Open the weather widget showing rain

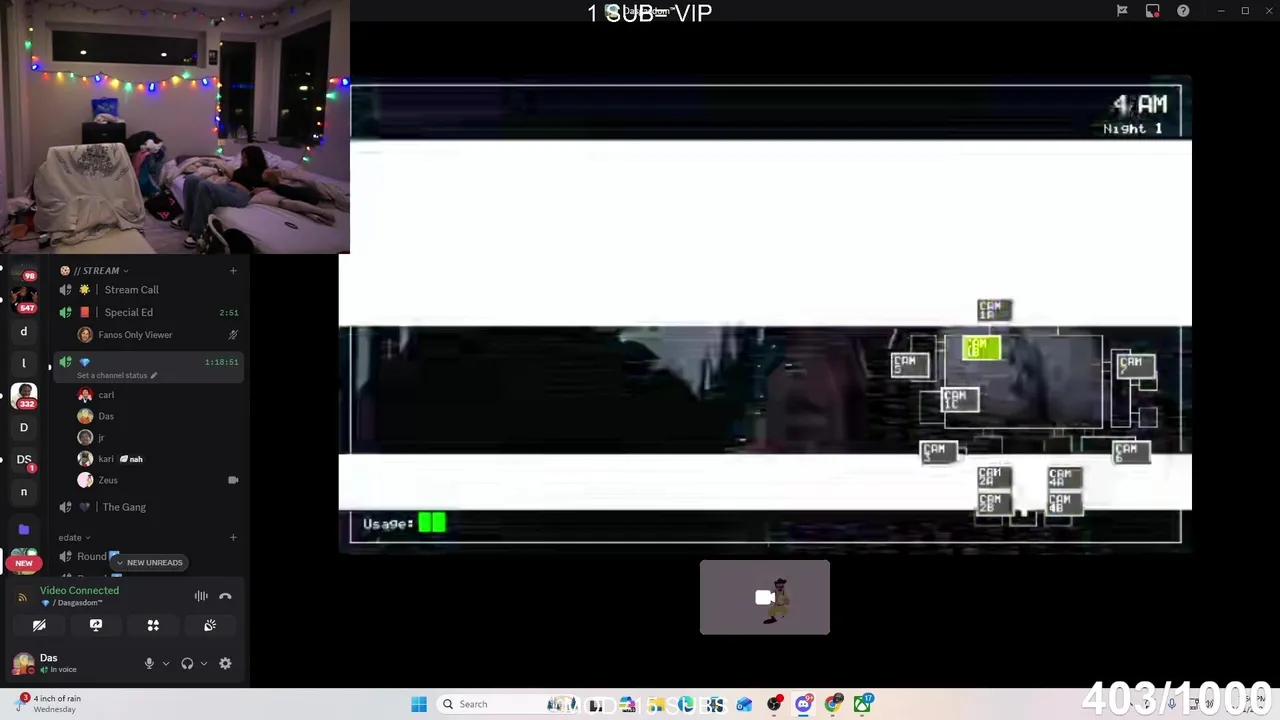coord(50,704)
